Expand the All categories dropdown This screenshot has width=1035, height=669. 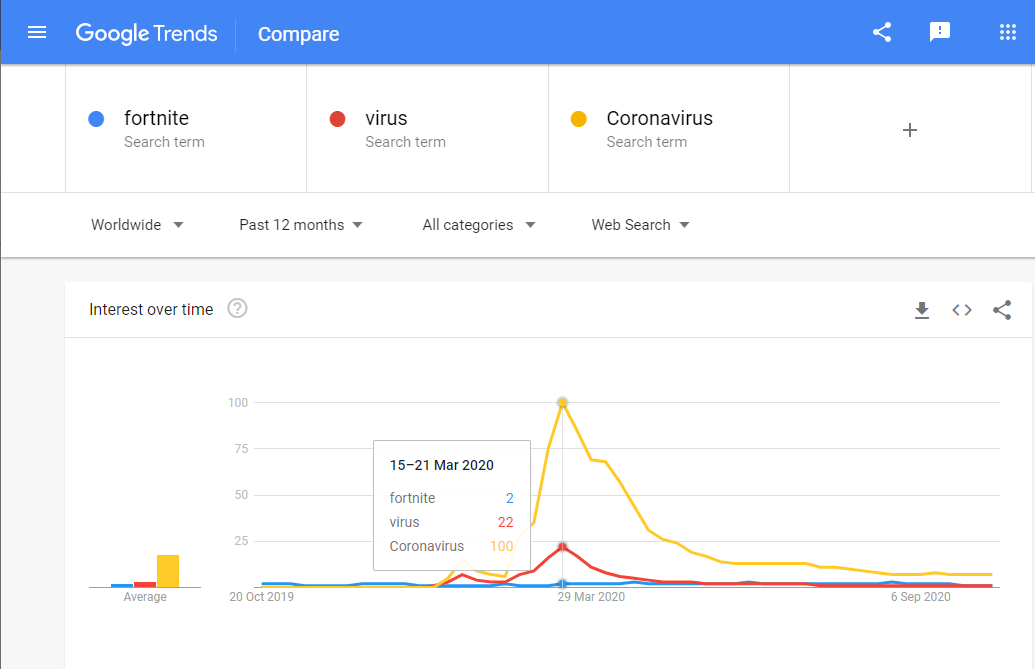479,225
